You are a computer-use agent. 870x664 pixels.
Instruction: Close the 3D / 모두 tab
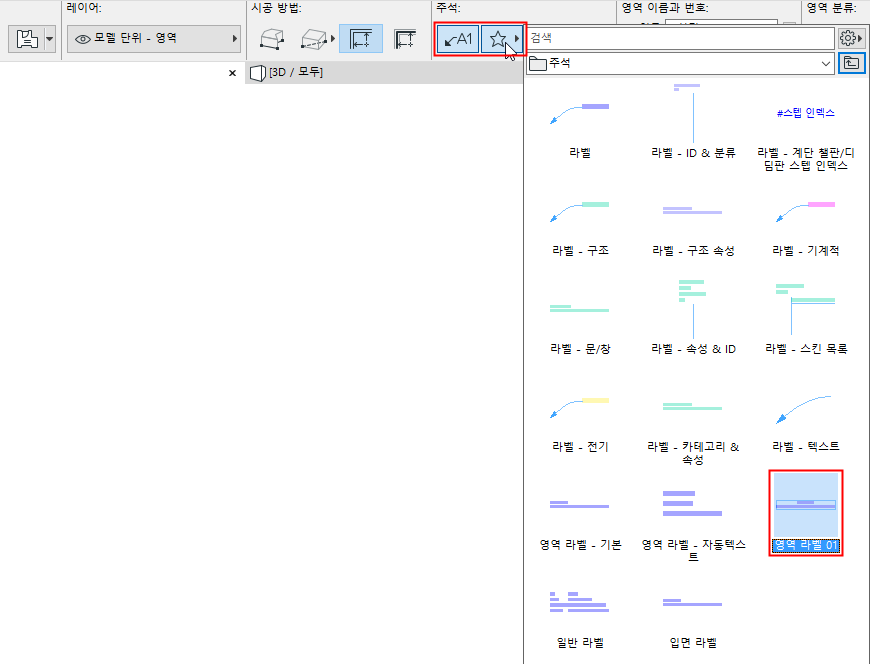pyautogui.click(x=232, y=73)
